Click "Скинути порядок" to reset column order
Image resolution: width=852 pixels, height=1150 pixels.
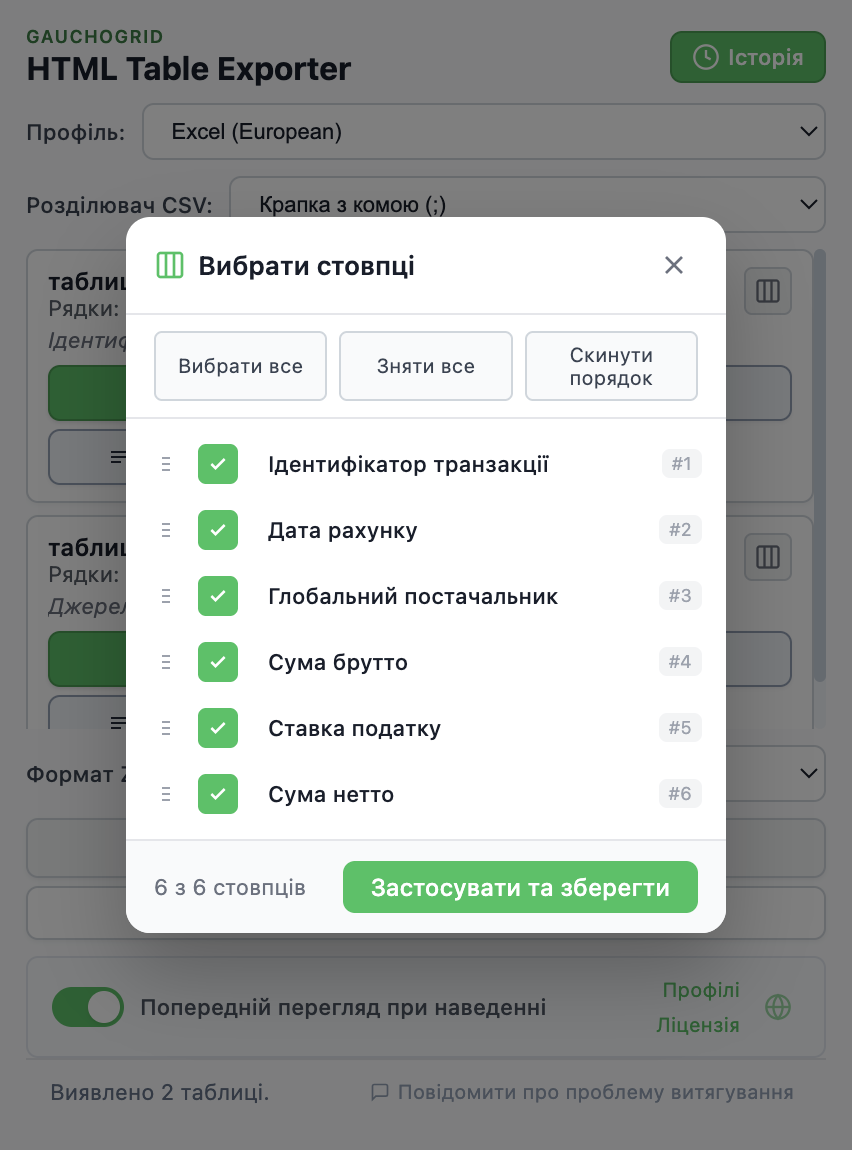611,366
